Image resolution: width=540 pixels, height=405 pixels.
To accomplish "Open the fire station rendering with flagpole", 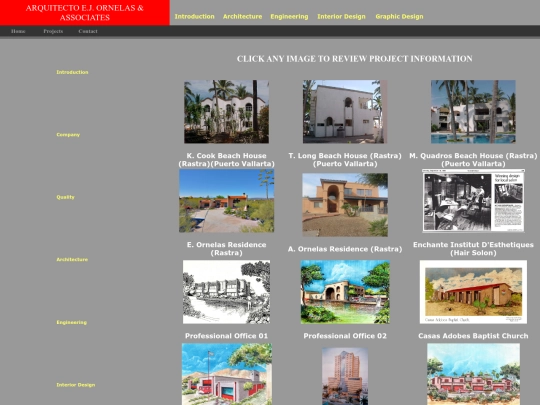I will [x=227, y=374].
